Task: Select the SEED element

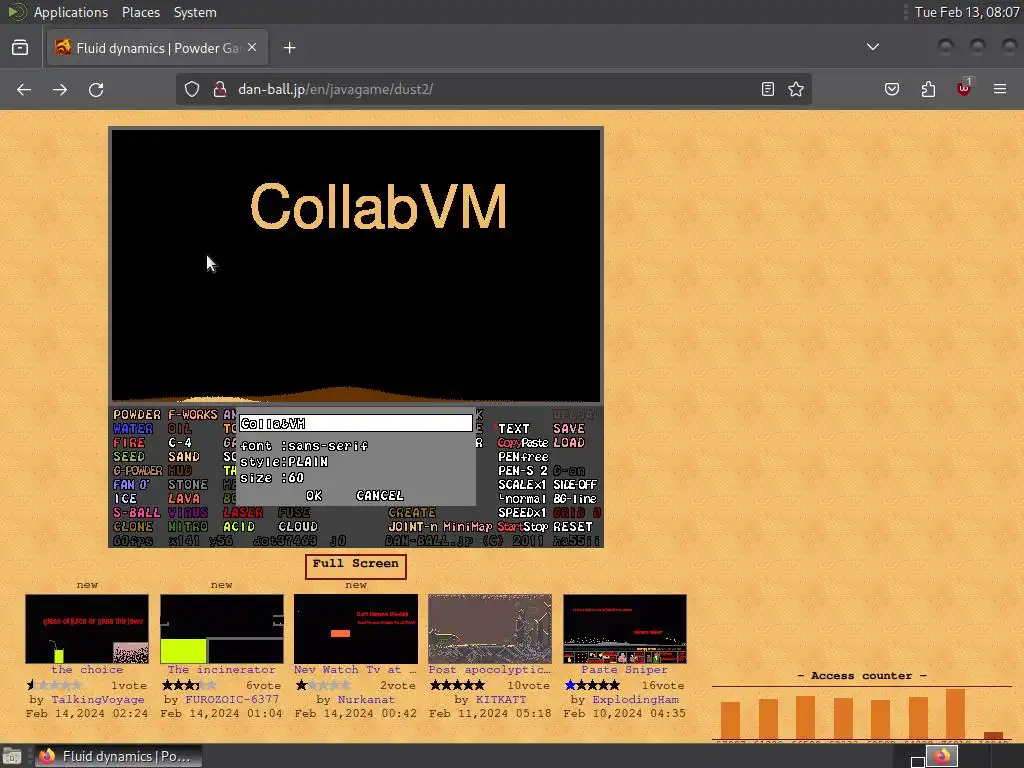Action: 129,457
